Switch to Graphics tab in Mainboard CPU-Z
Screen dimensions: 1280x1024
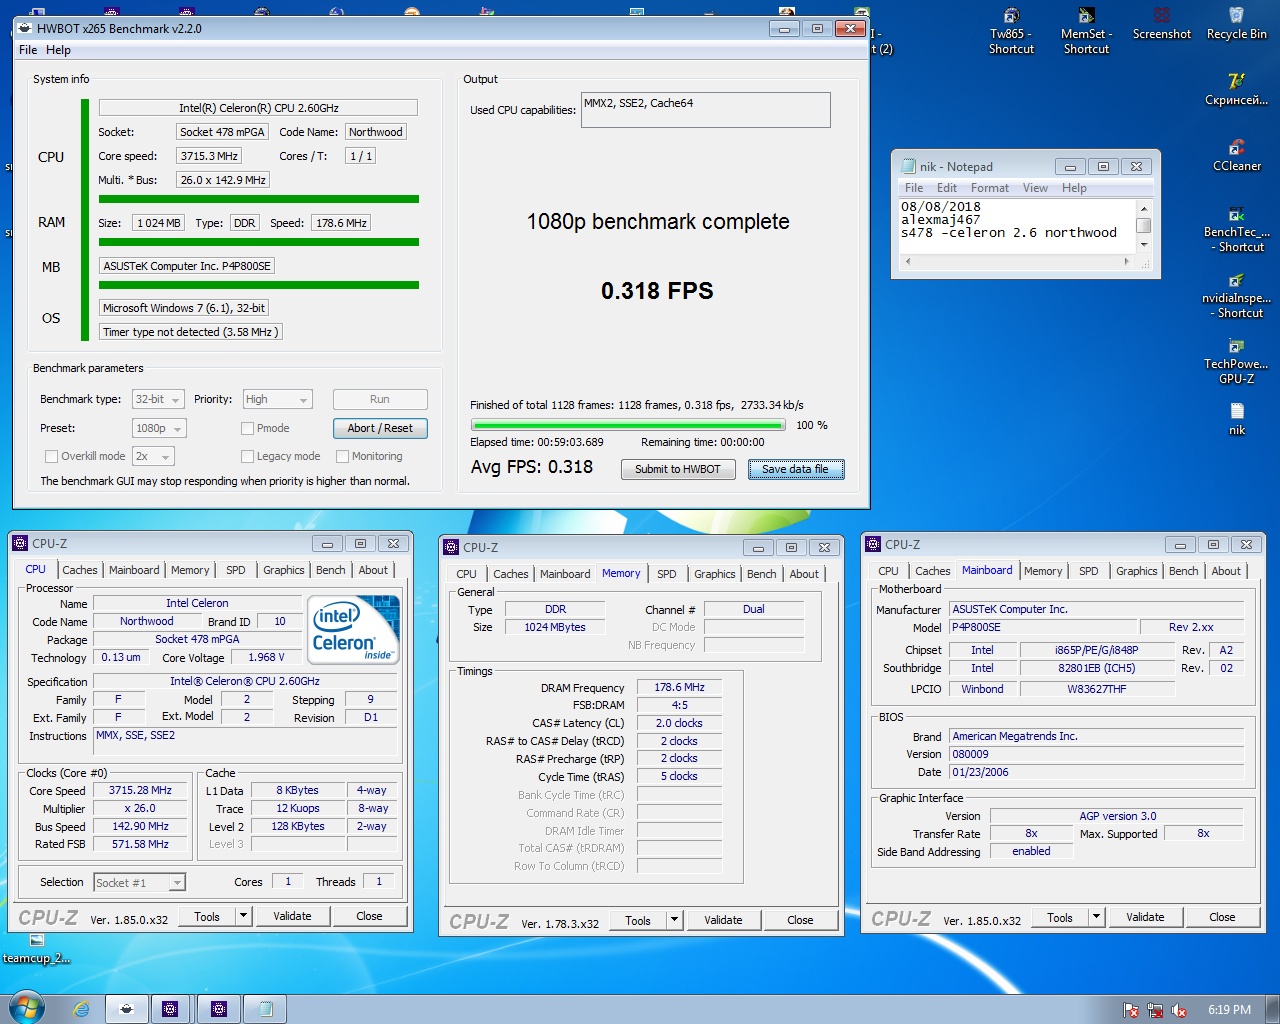coord(1137,571)
